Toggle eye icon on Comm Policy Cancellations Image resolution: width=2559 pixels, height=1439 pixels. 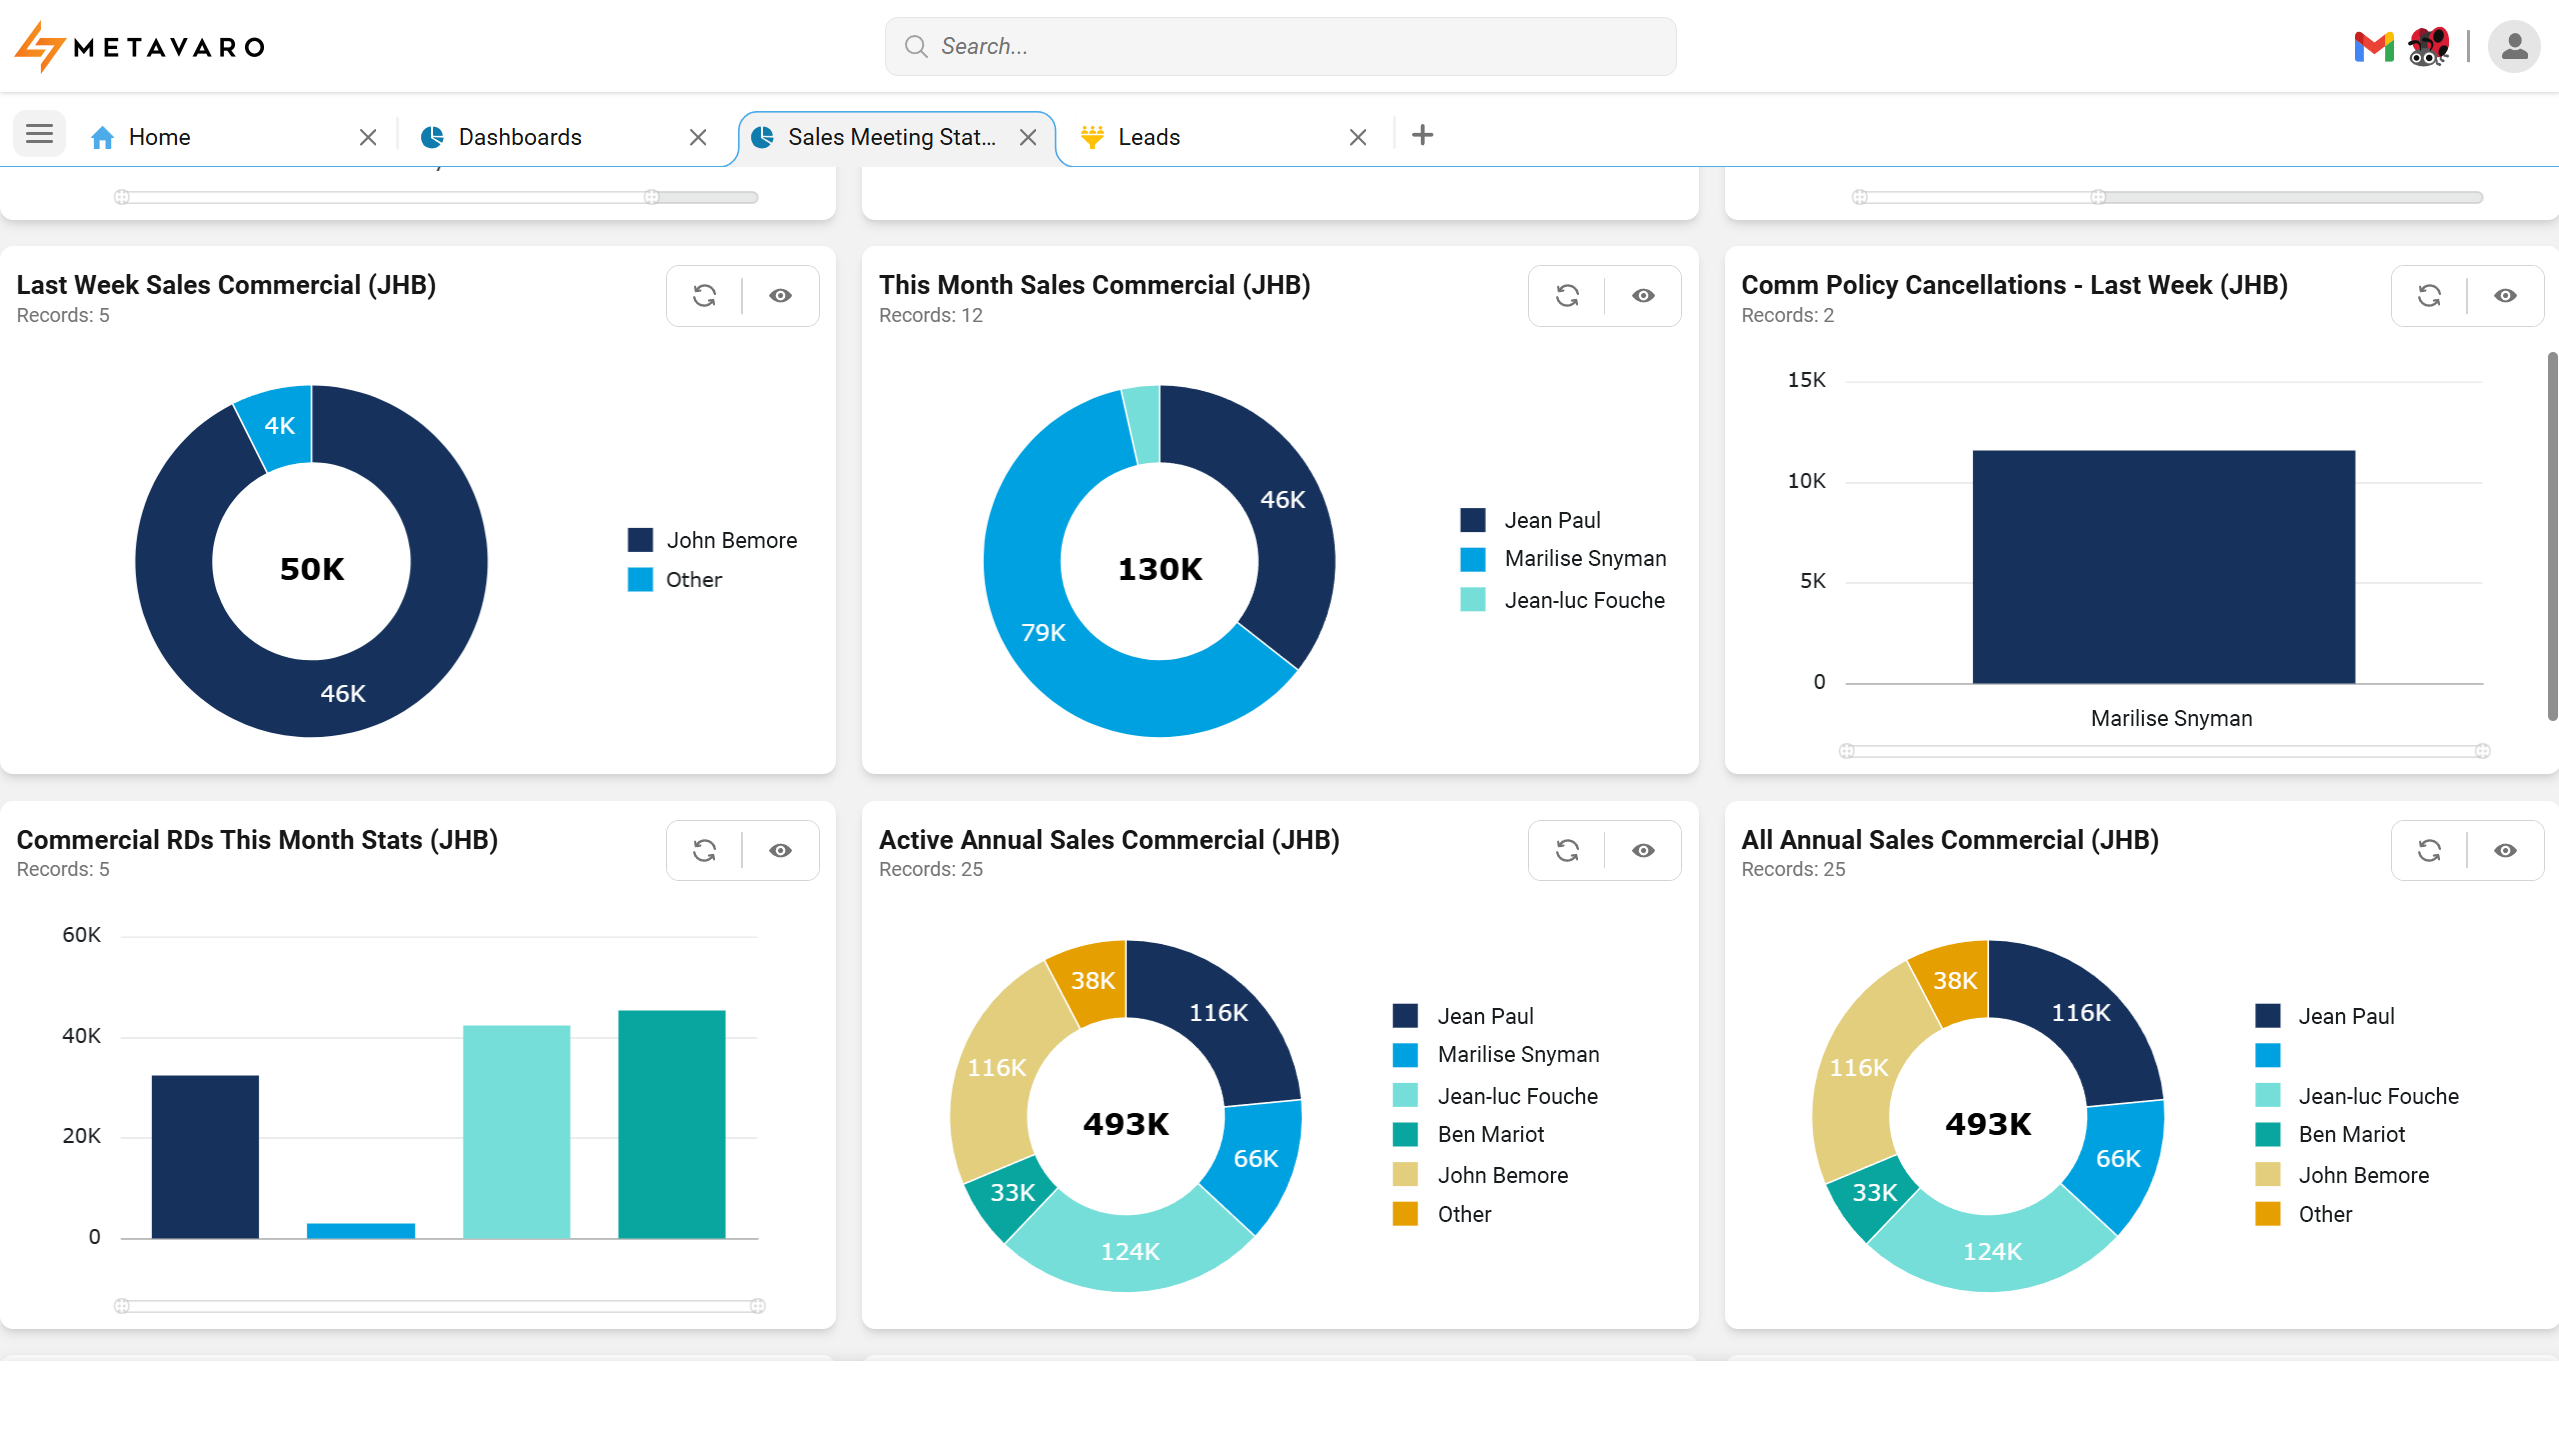pos(2505,296)
